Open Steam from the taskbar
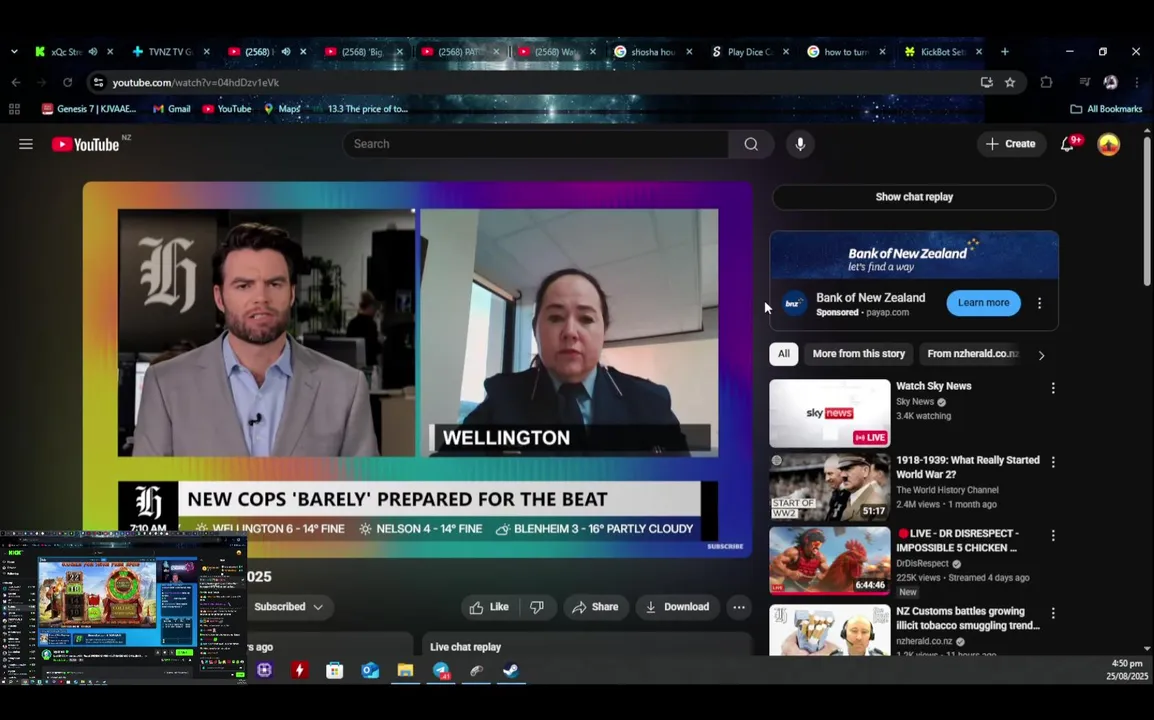 click(x=511, y=671)
